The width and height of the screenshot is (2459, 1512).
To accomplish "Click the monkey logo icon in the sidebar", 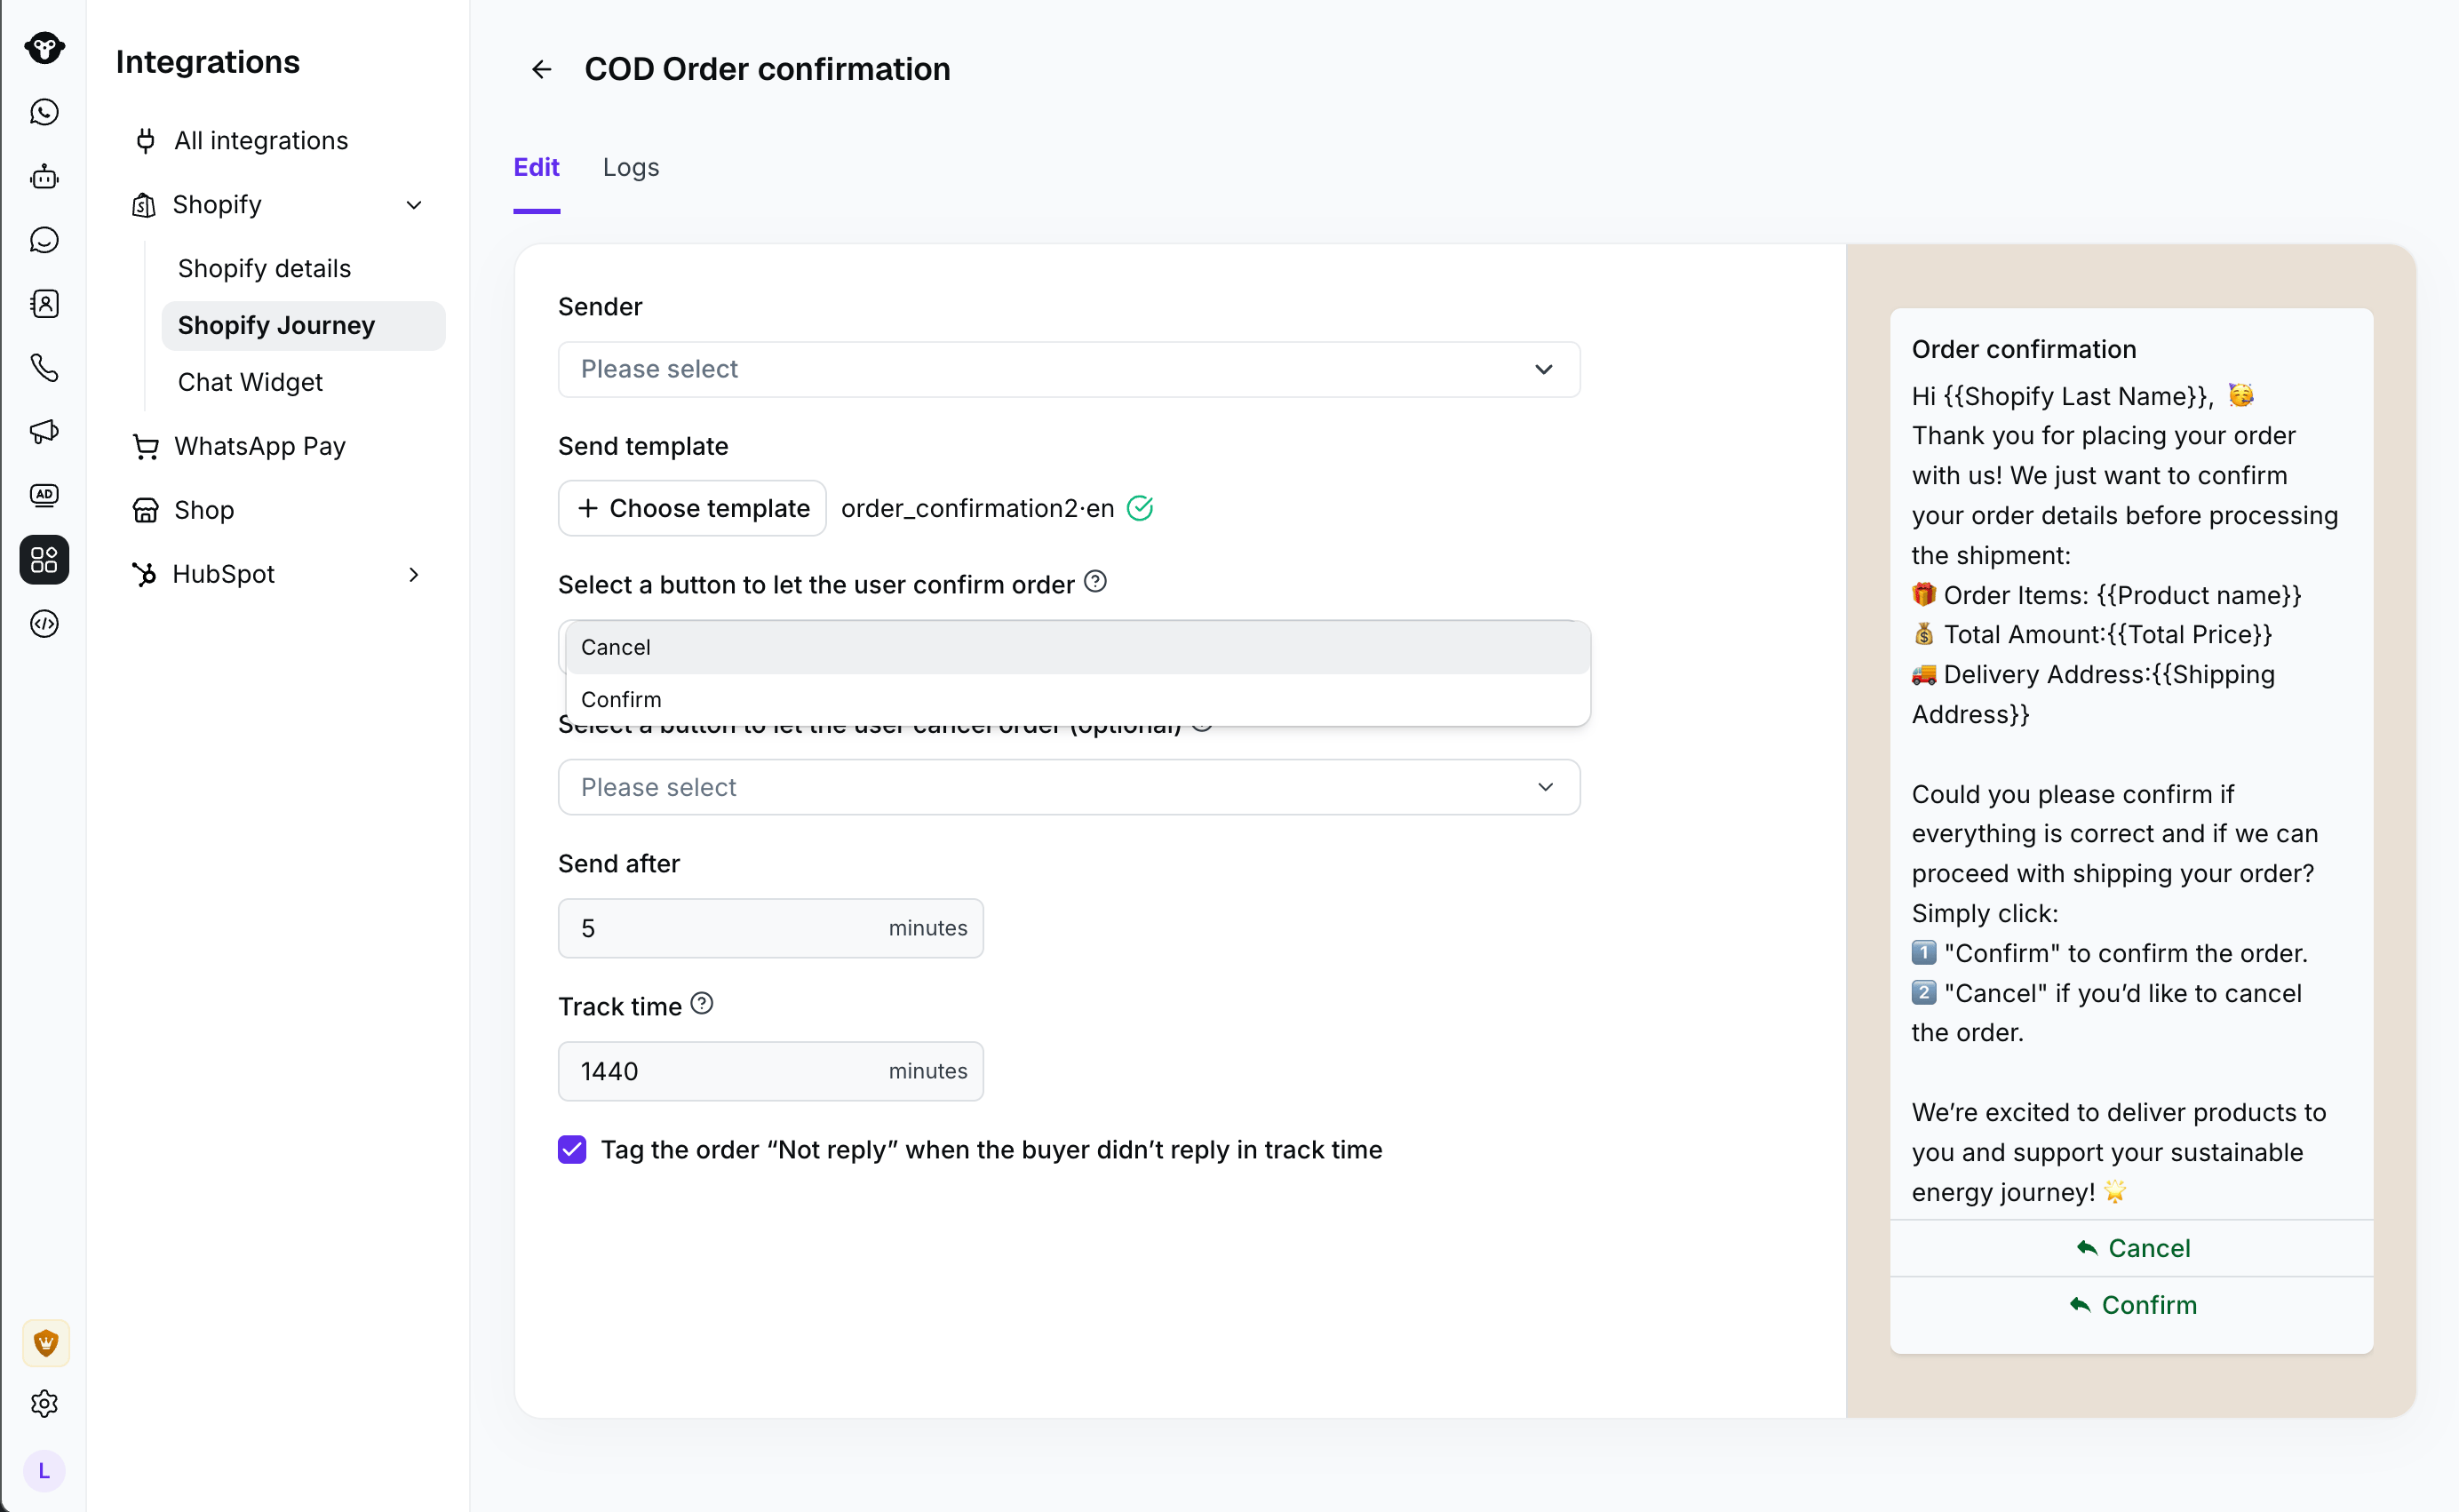I will pyautogui.click(x=44, y=47).
